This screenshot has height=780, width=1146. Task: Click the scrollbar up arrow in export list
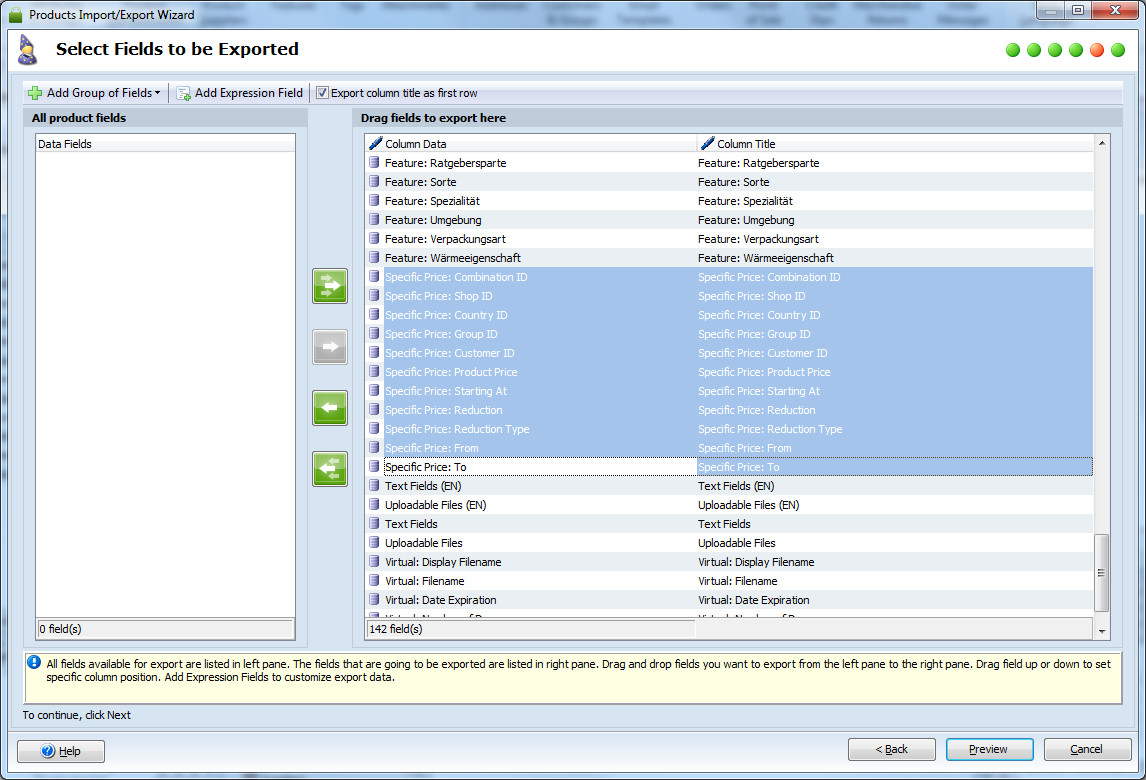point(1101,143)
